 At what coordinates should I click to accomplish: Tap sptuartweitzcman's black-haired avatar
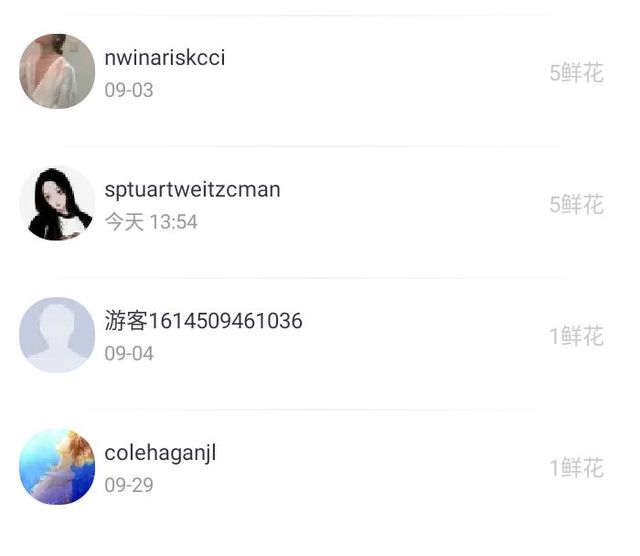57,203
